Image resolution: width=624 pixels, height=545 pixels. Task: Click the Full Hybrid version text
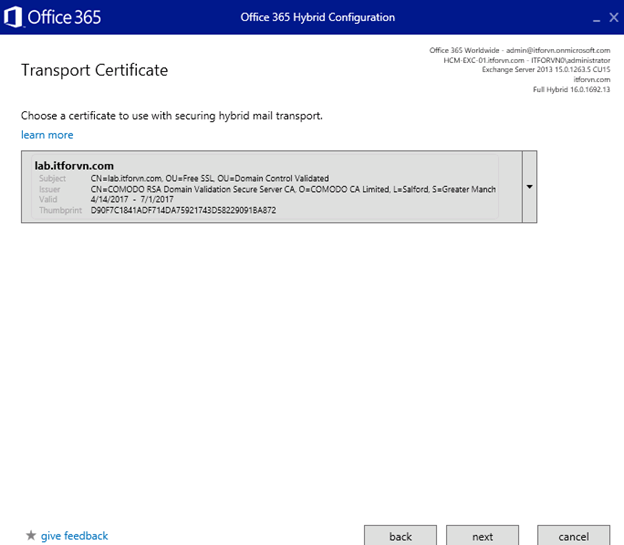[x=571, y=90]
